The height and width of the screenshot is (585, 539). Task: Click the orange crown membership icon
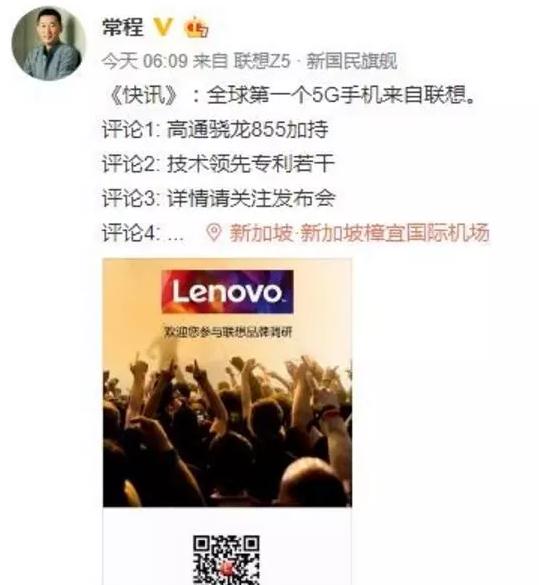click(x=196, y=28)
